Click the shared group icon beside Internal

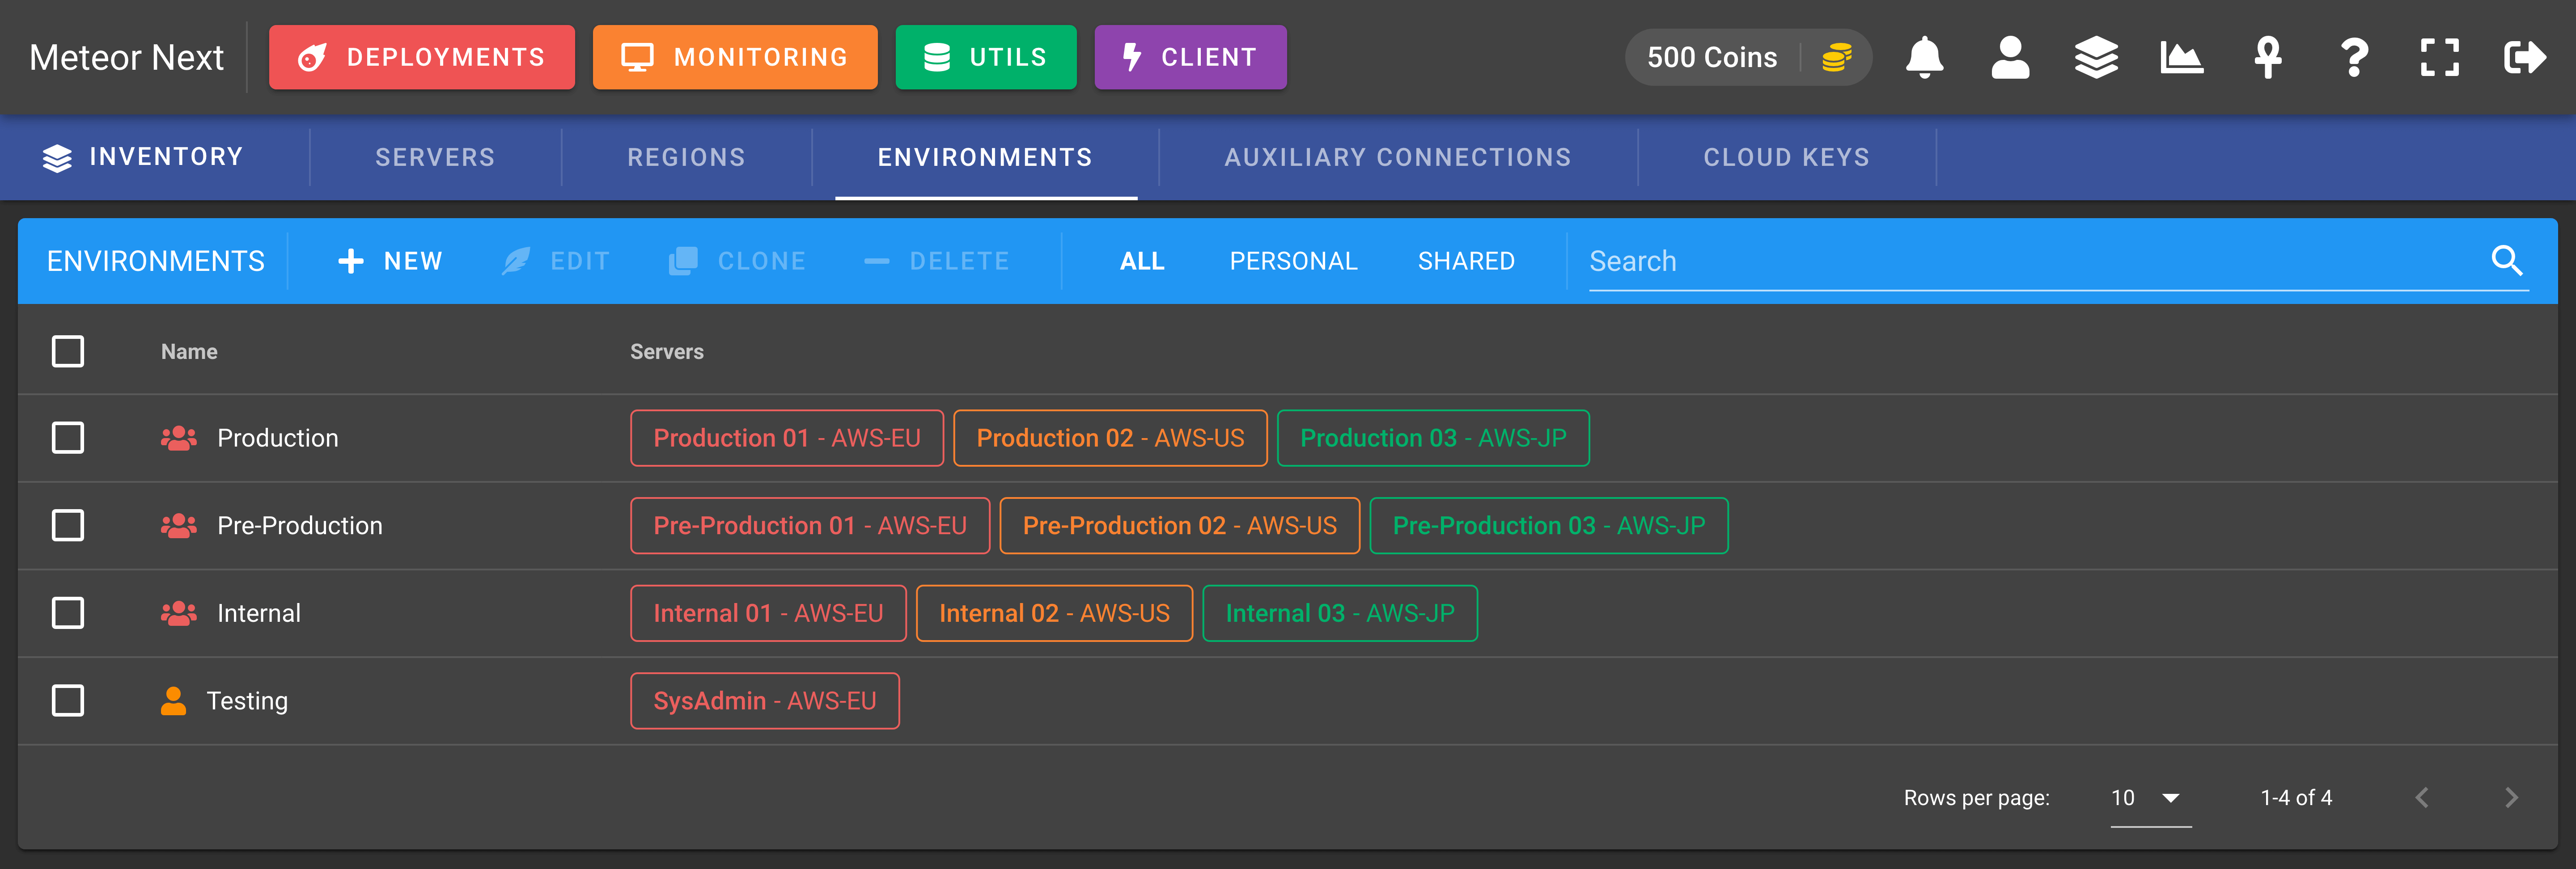pyautogui.click(x=179, y=613)
